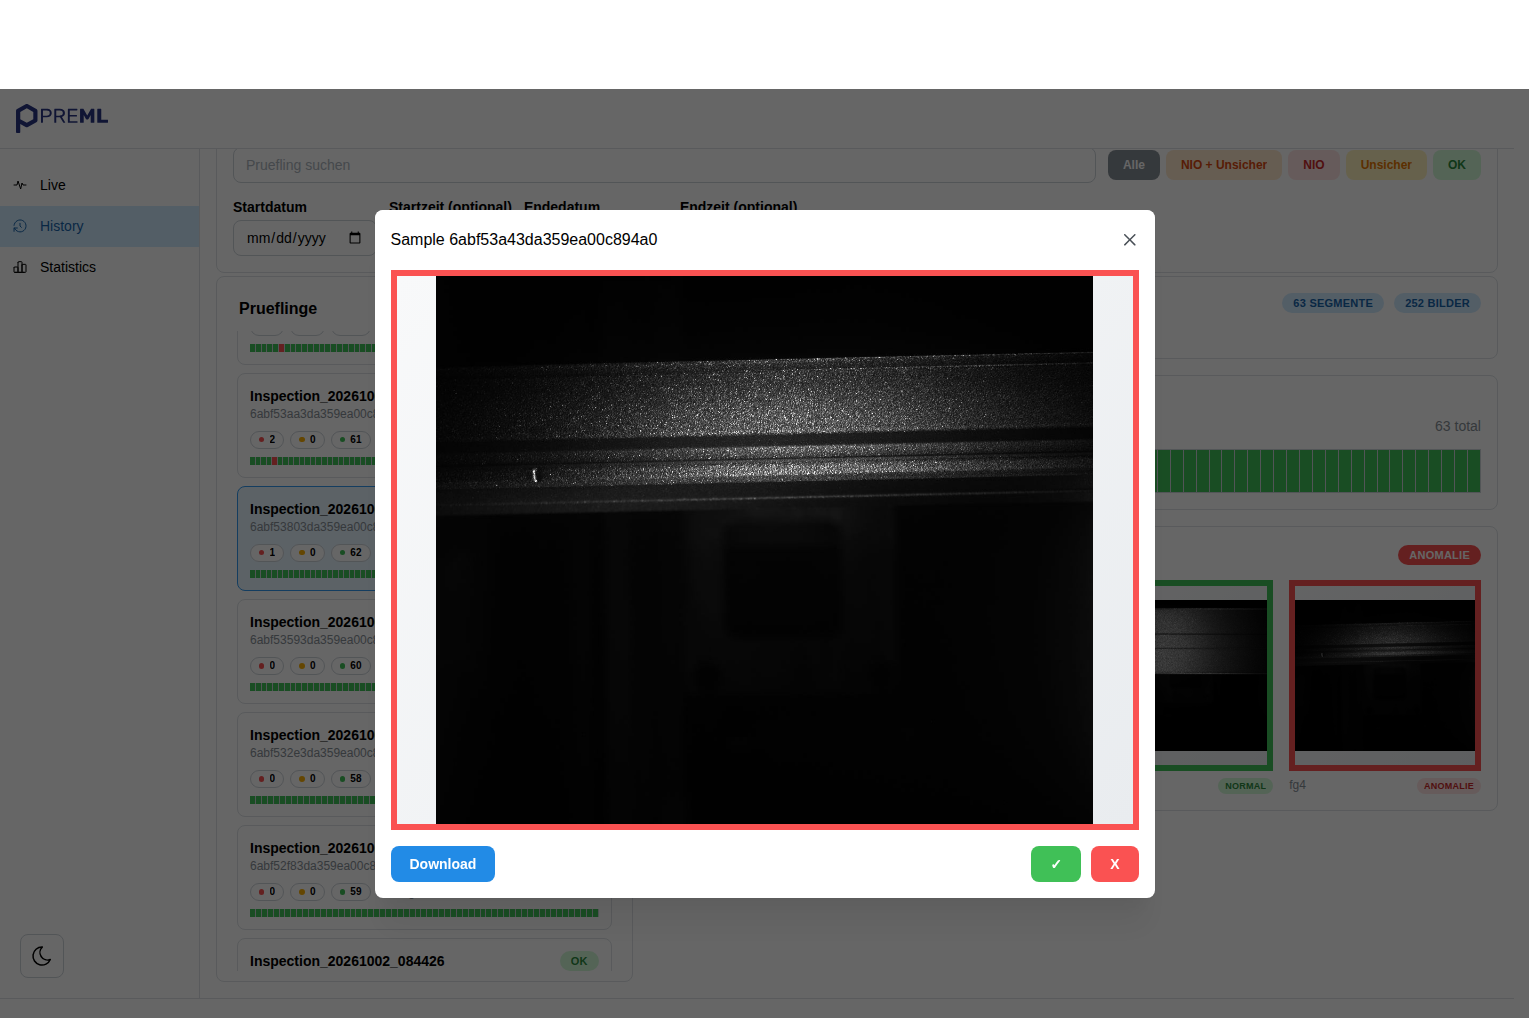
Task: Close the sample modal dialog
Action: point(1129,240)
